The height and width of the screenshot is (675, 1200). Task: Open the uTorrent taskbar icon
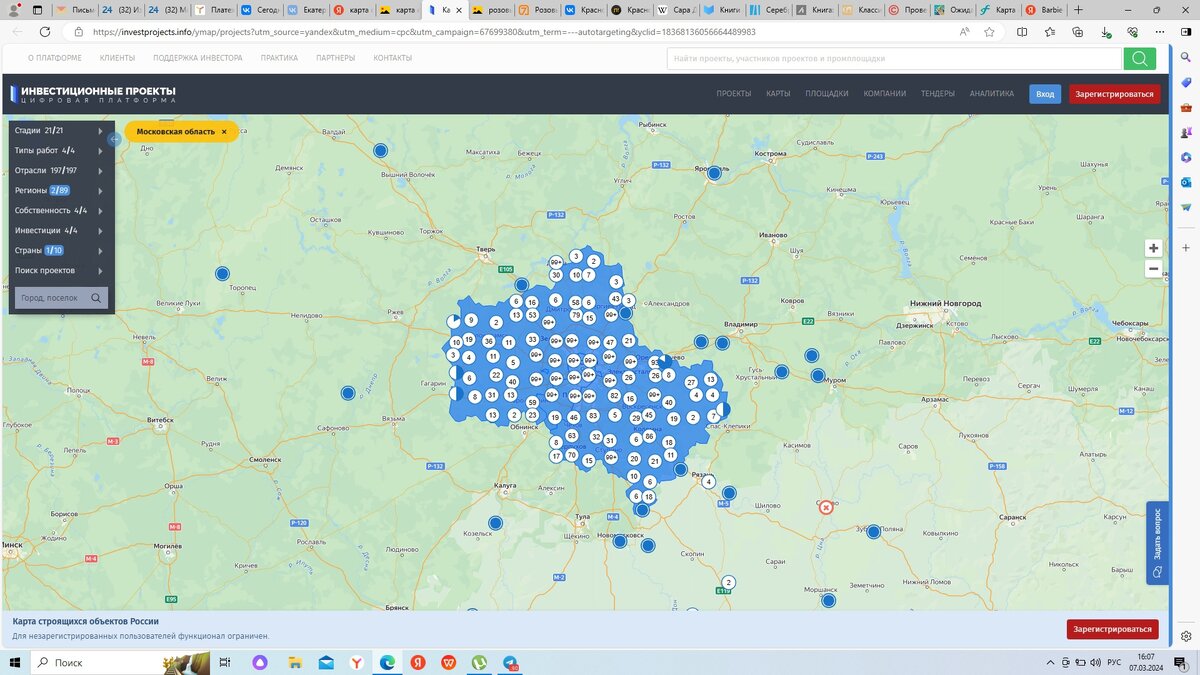pyautogui.click(x=480, y=662)
